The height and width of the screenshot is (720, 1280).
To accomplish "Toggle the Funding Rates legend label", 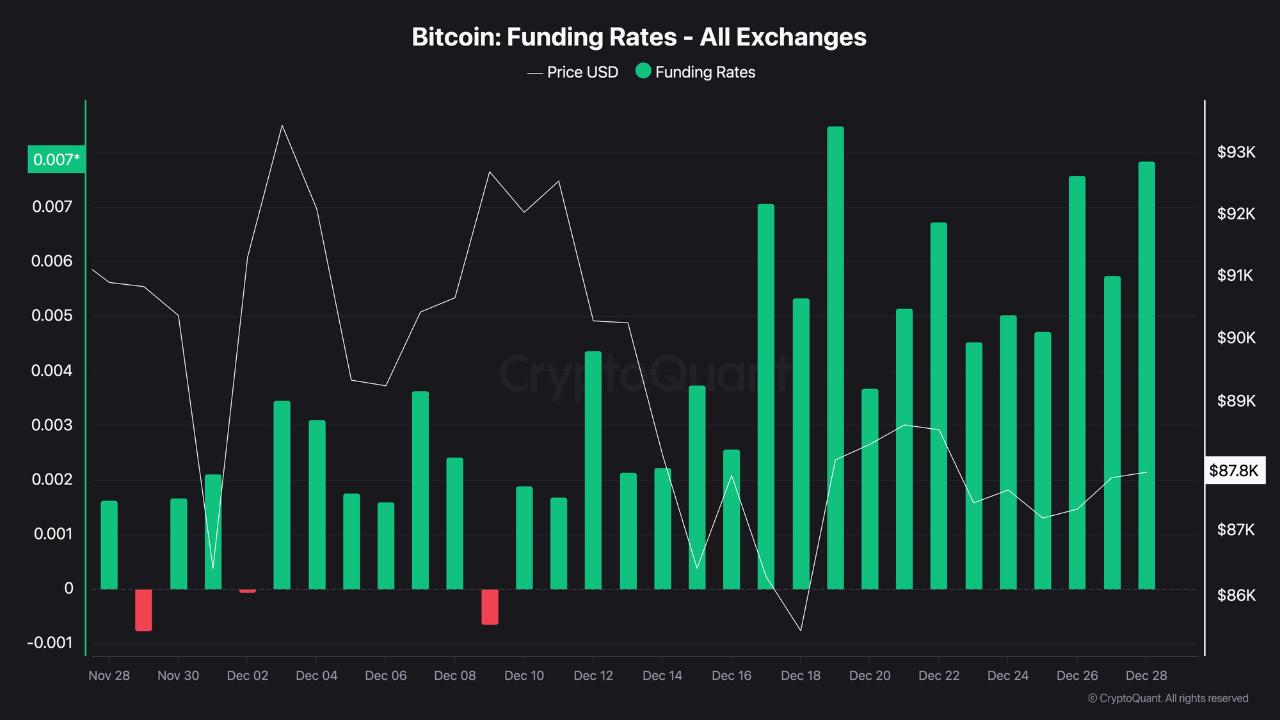I will tap(705, 72).
